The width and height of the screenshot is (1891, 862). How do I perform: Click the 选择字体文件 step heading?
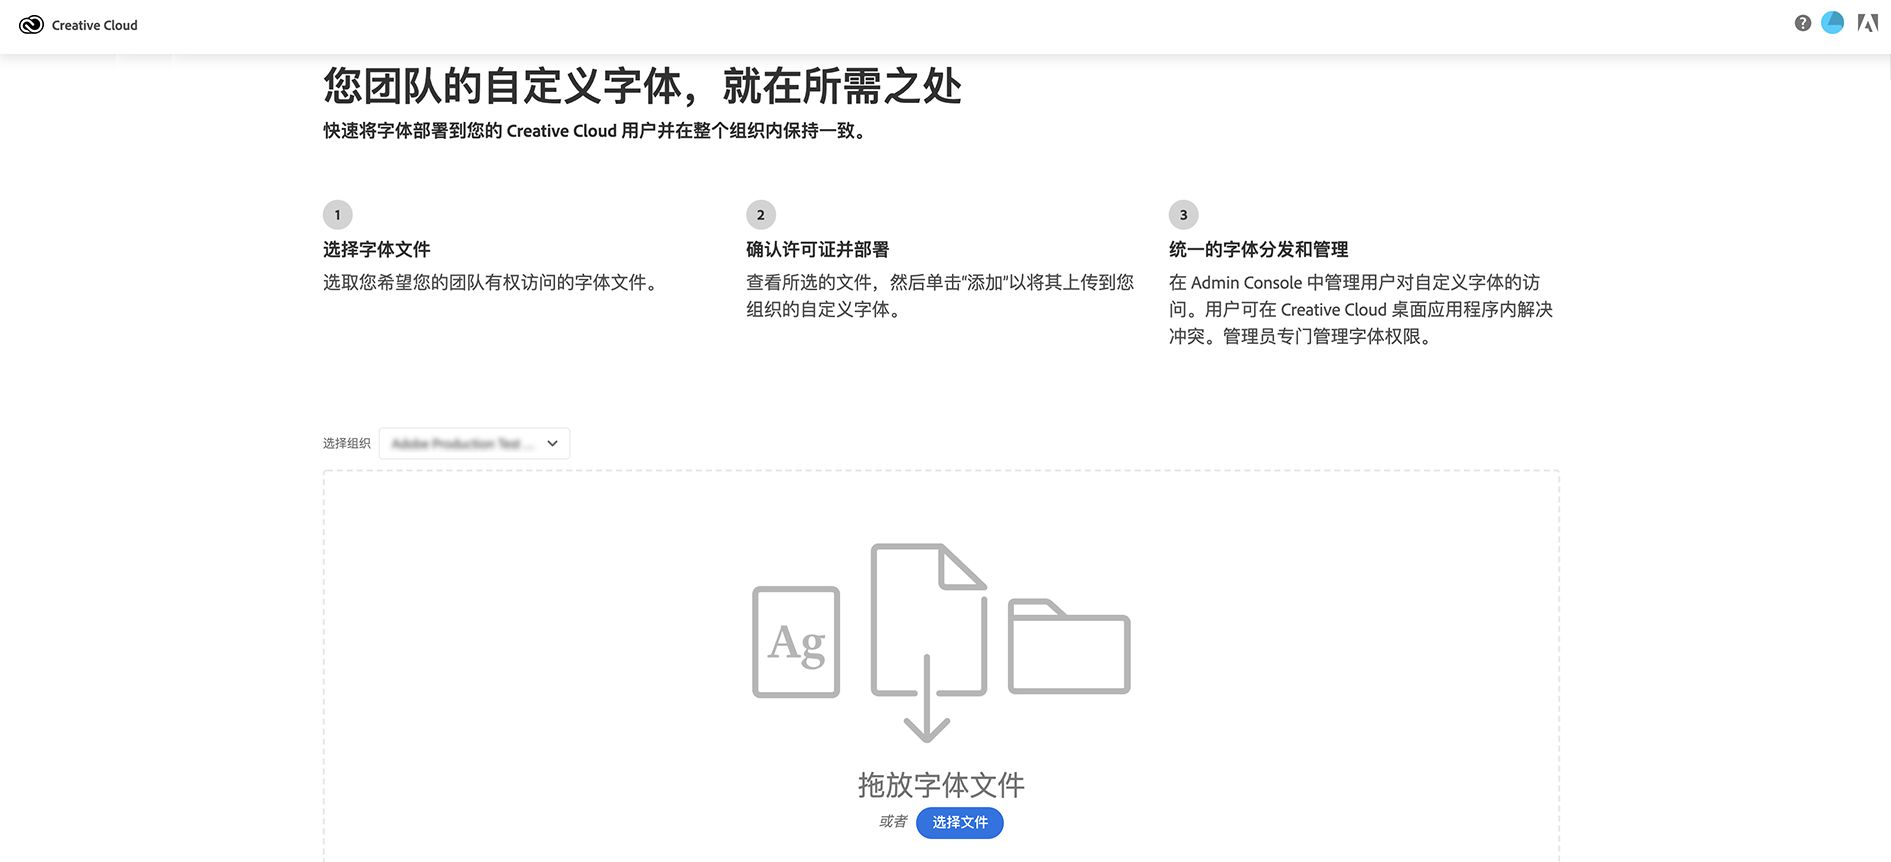[x=377, y=249]
